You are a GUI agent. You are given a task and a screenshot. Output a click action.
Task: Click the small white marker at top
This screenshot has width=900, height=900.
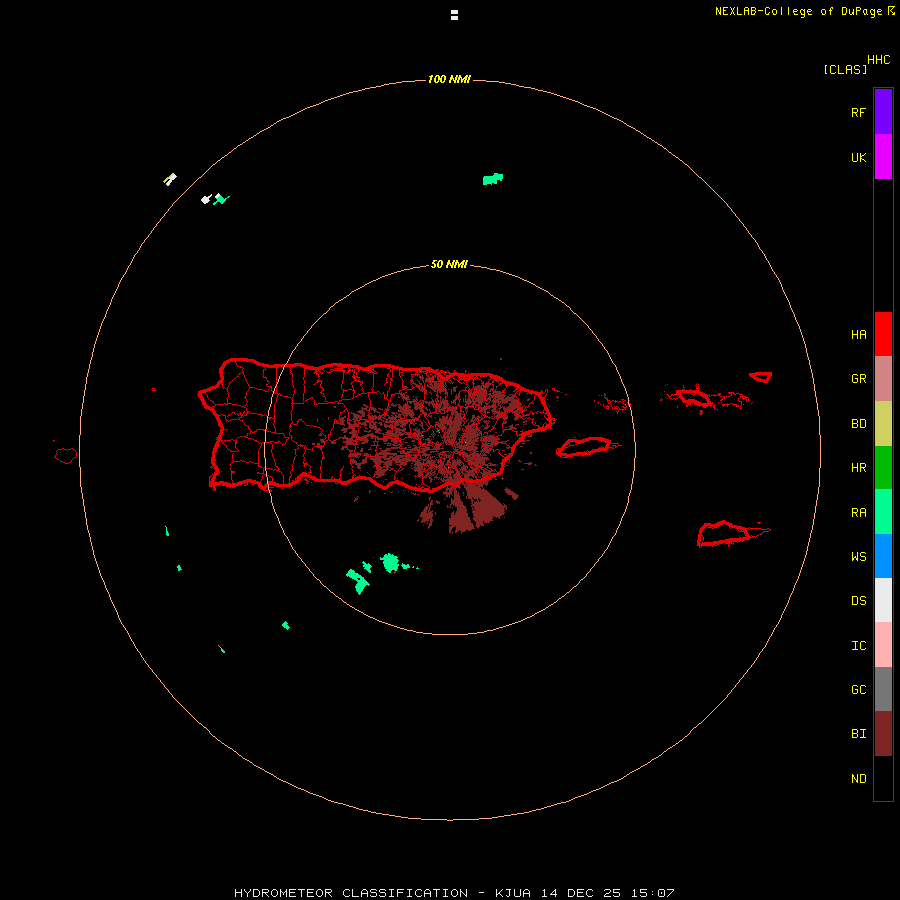point(454,15)
